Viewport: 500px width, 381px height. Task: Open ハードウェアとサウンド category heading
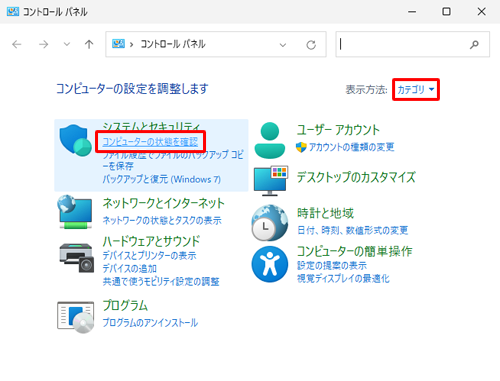click(151, 241)
